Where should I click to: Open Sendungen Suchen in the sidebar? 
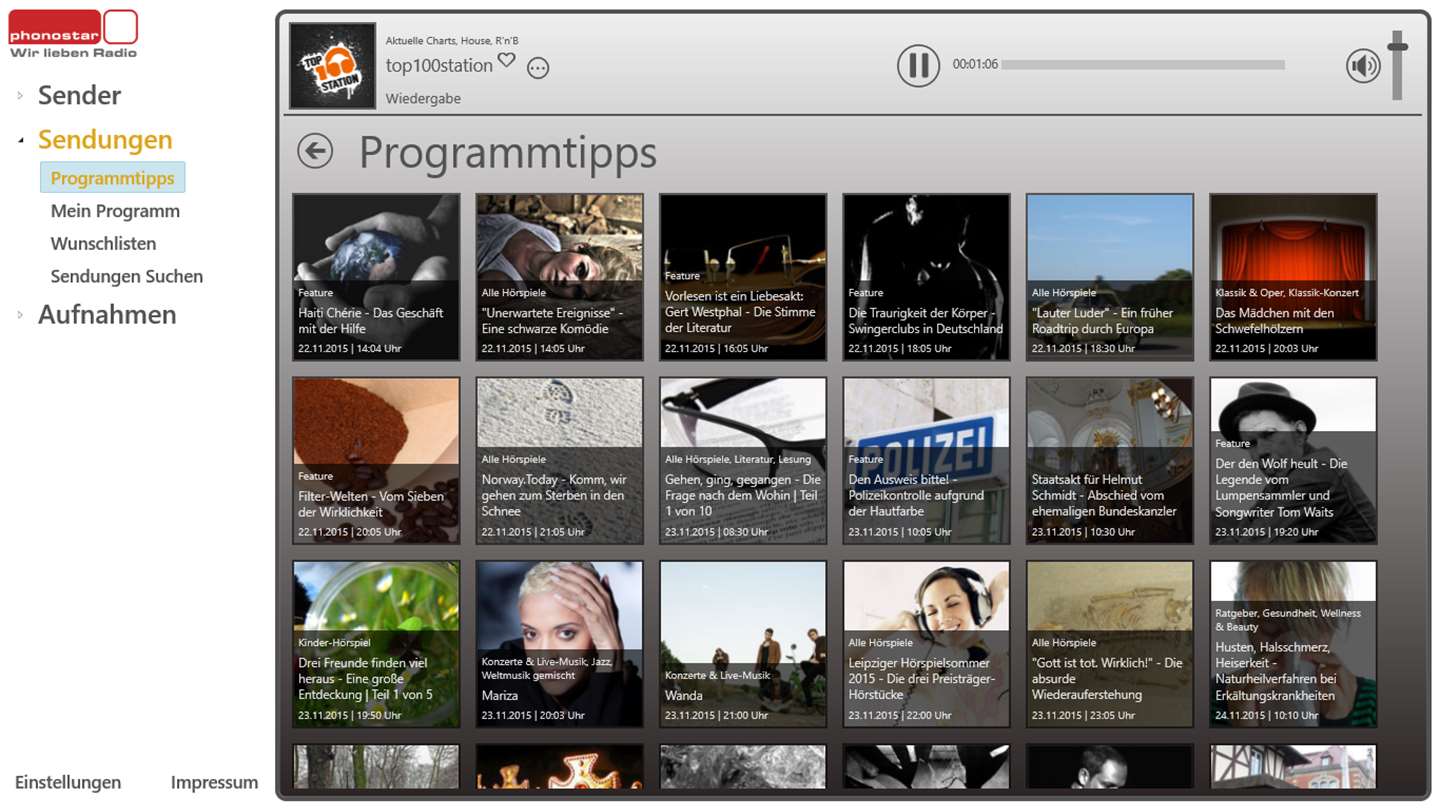(127, 277)
